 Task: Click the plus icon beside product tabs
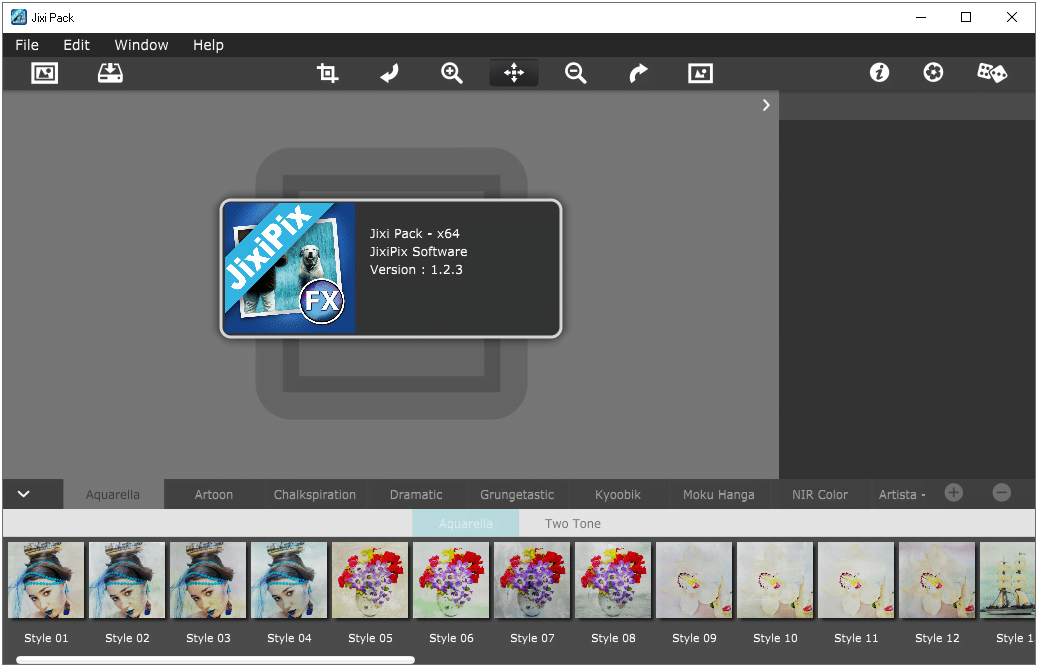coord(953,493)
